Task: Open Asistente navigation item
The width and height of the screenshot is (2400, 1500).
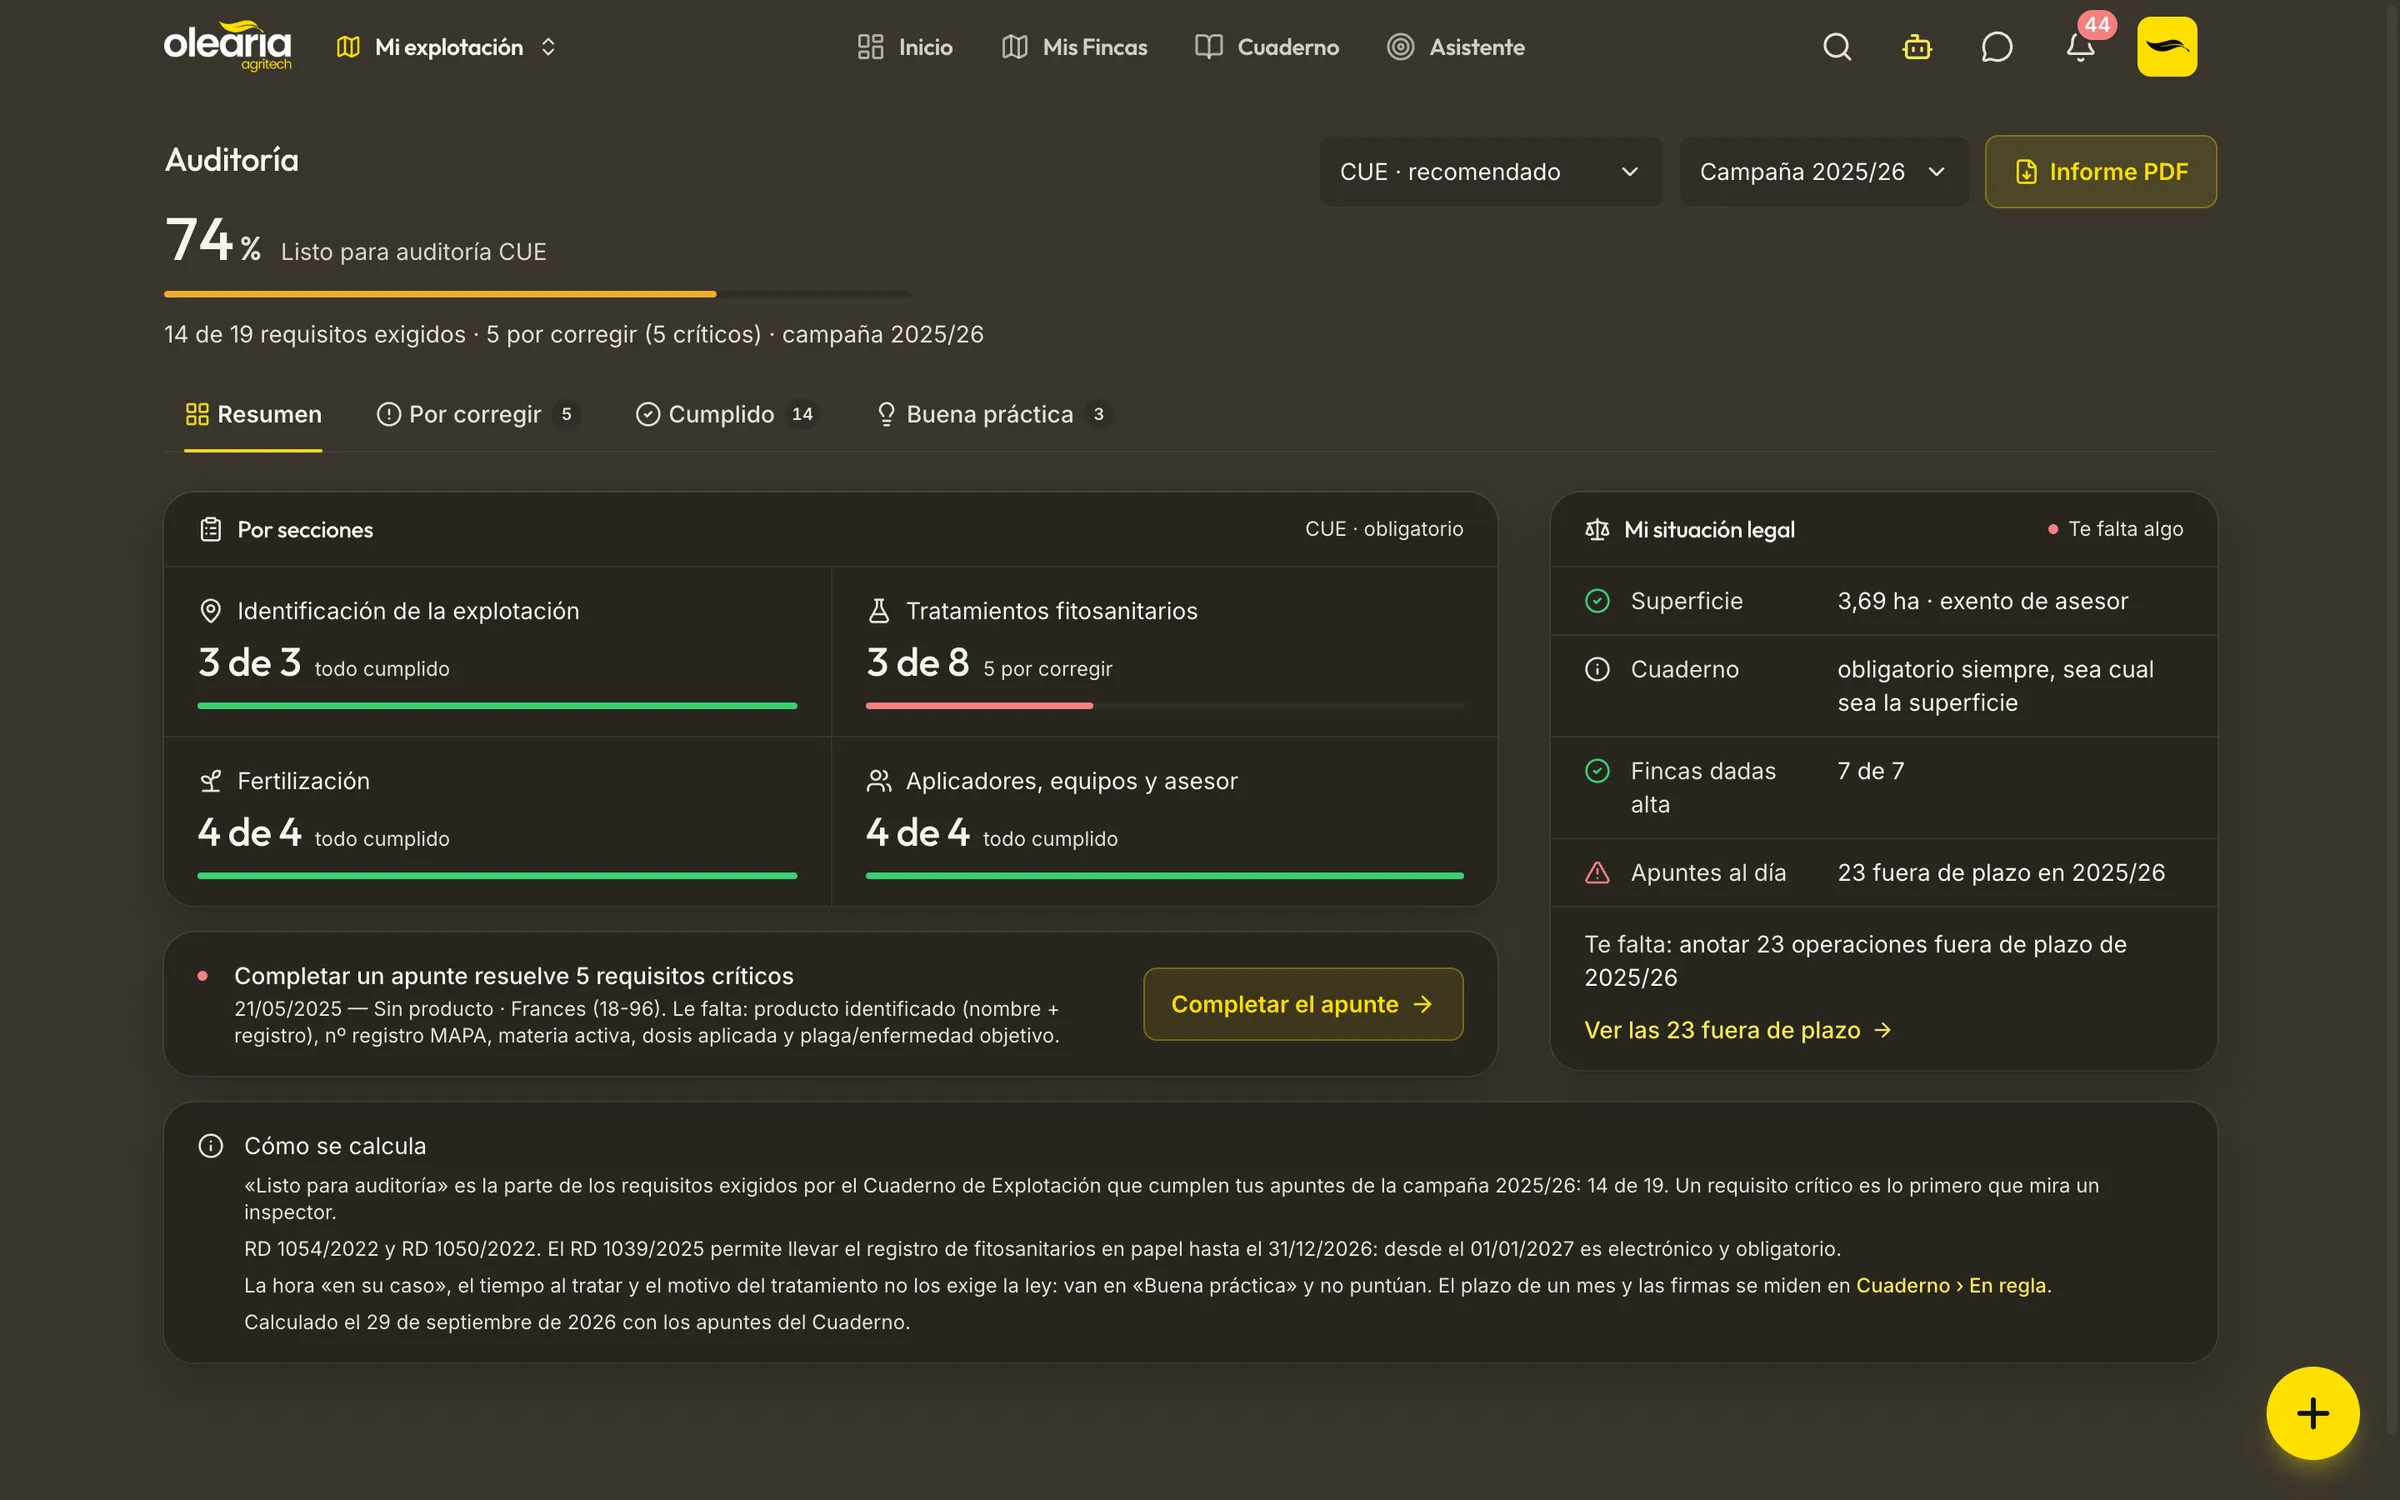Action: pos(1455,47)
